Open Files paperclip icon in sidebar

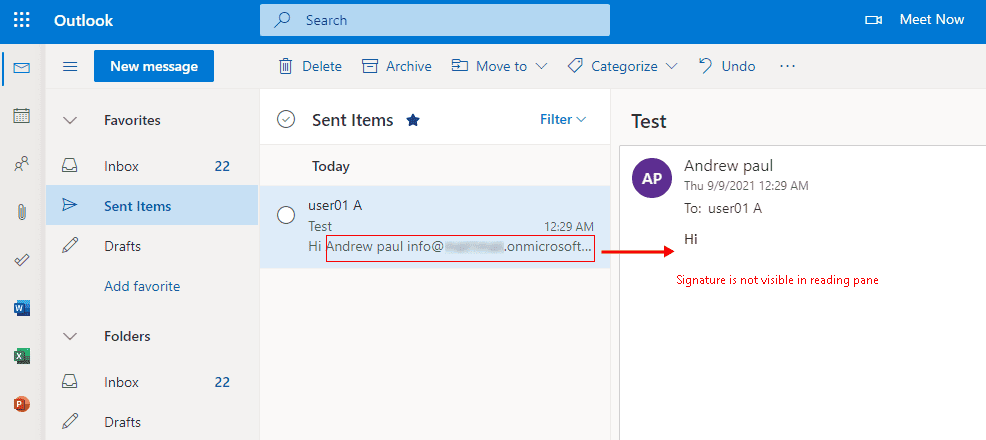click(21, 212)
